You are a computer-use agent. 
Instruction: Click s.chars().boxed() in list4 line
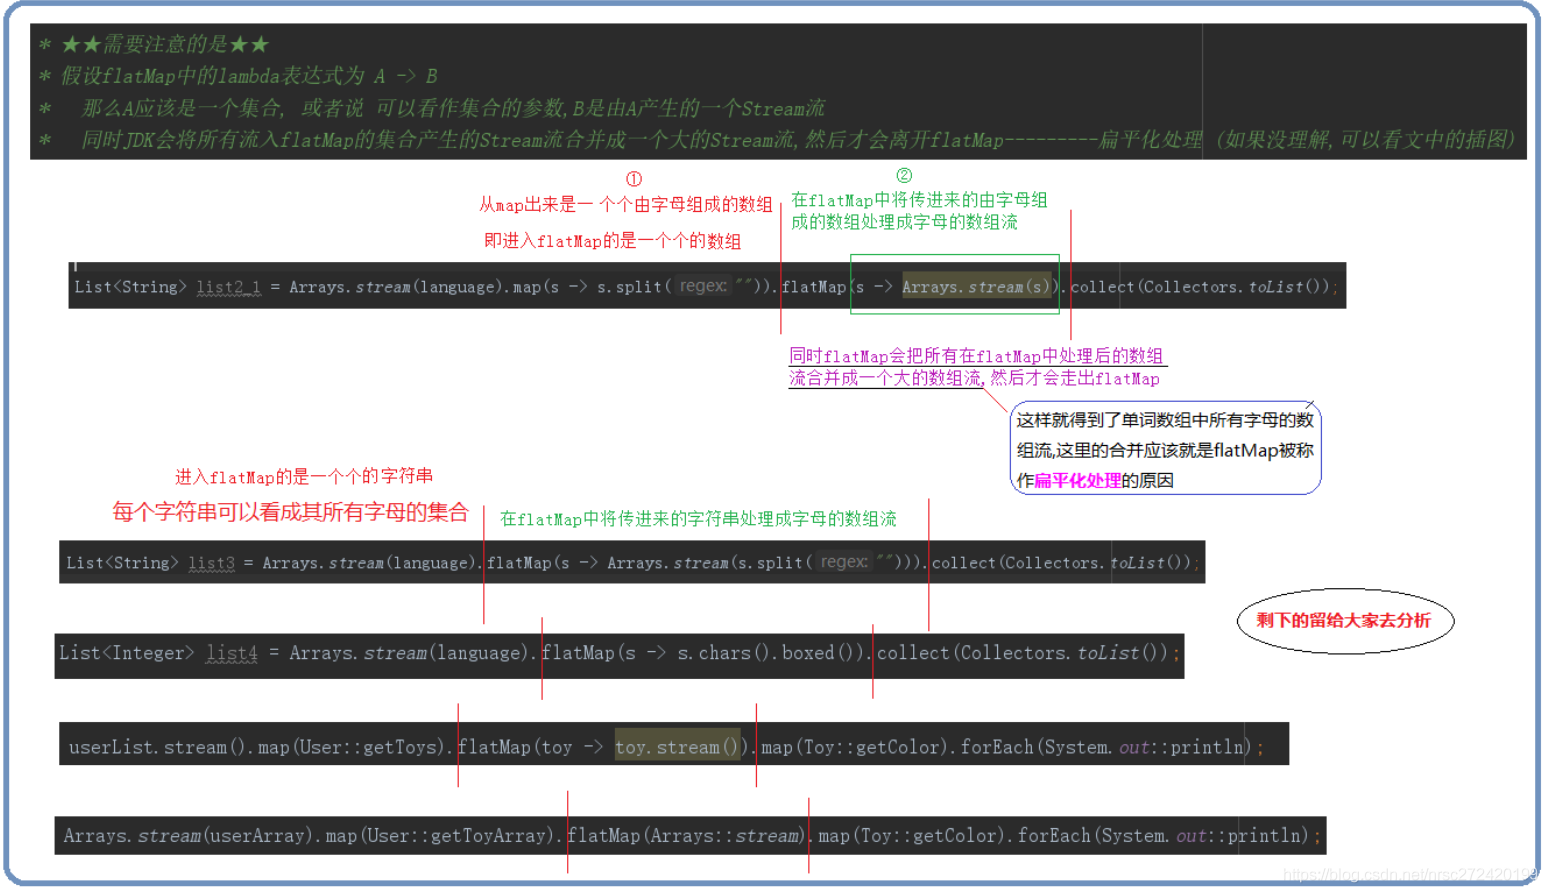[771, 653]
